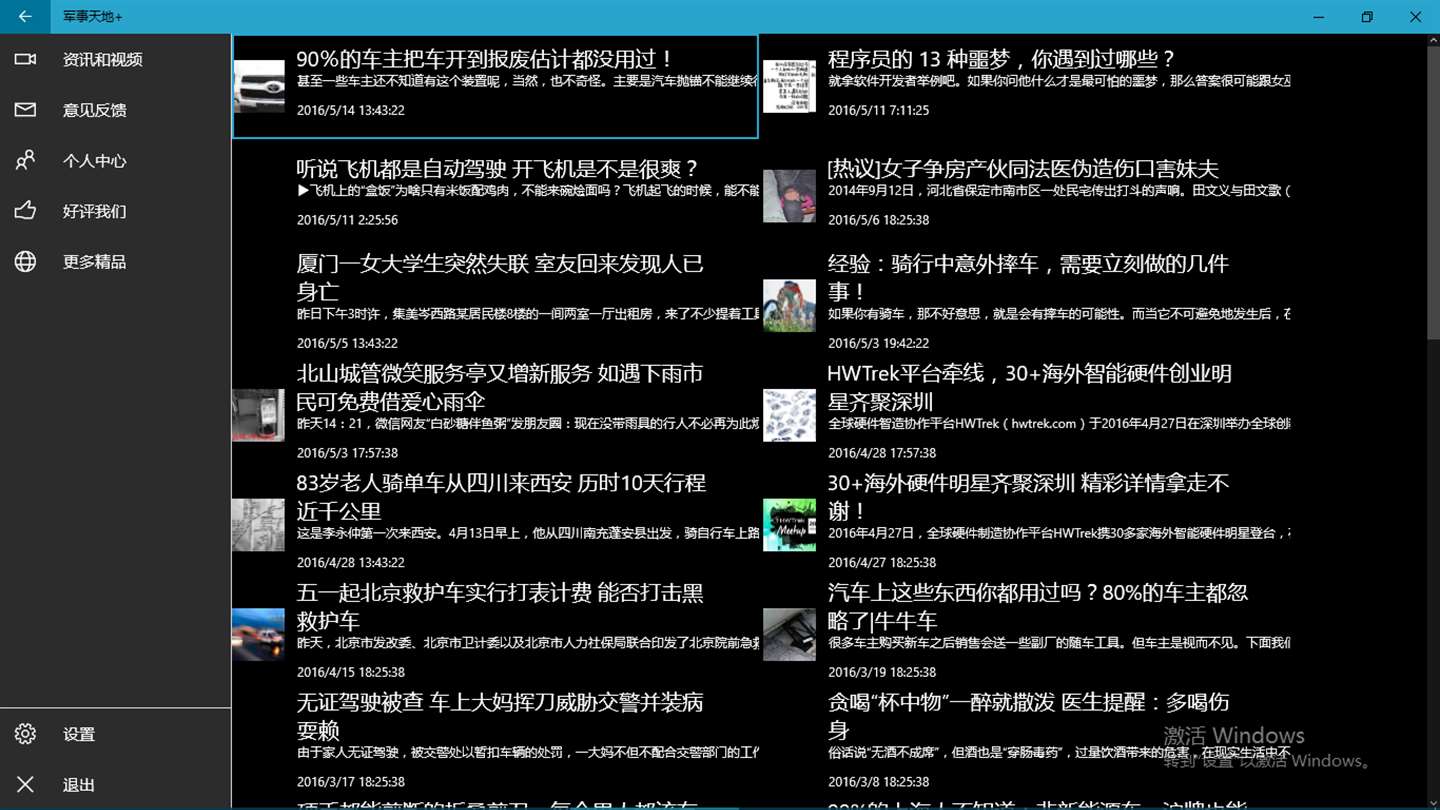
Task: Click the timestamp 2016/5/14 13:43:22
Action: 351,110
